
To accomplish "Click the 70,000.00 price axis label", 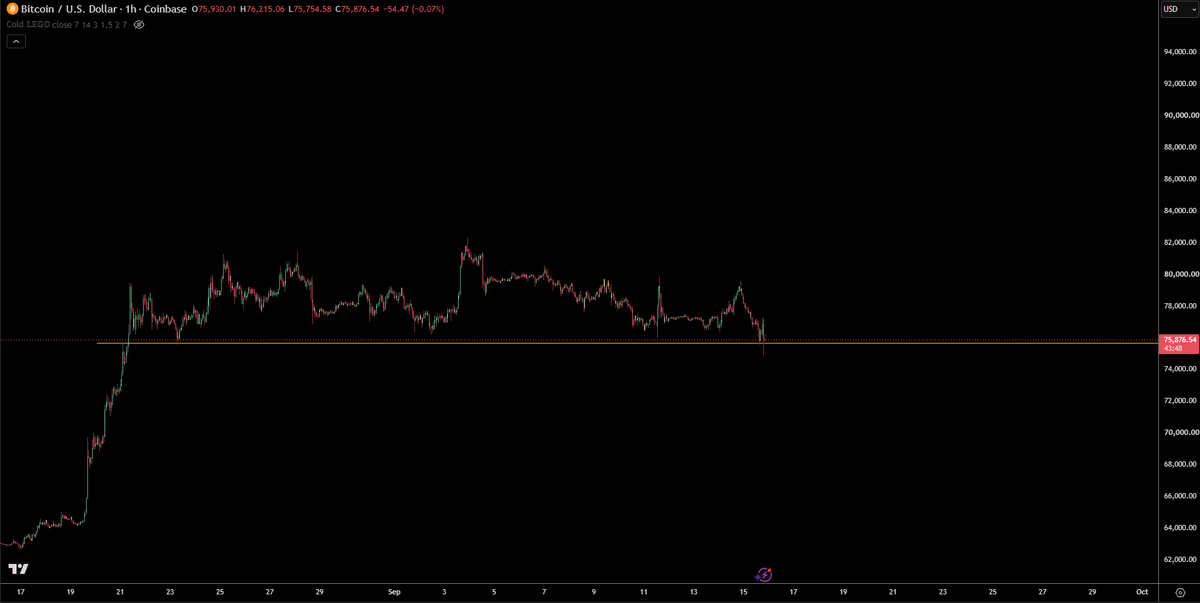I will point(1180,433).
